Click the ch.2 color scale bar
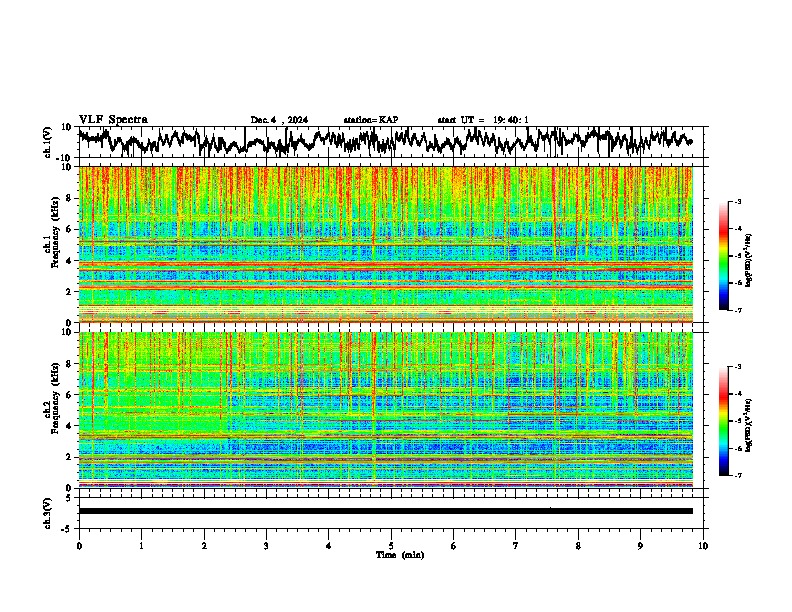792x612 pixels. click(723, 421)
